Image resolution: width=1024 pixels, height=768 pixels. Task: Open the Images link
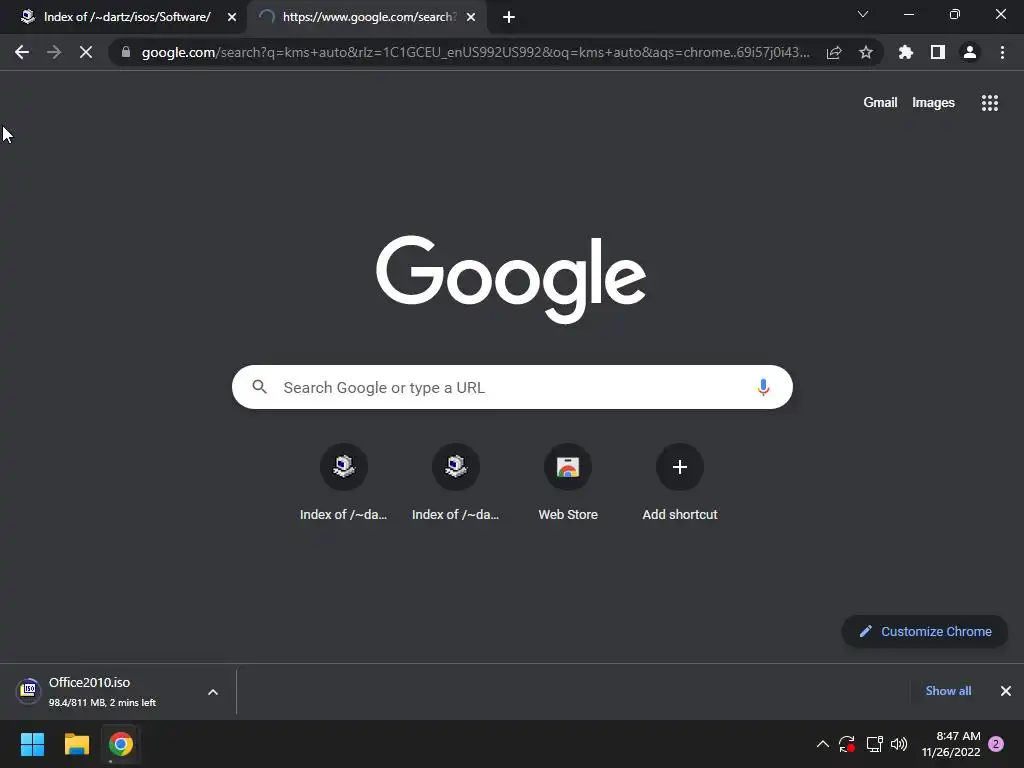[x=933, y=103]
